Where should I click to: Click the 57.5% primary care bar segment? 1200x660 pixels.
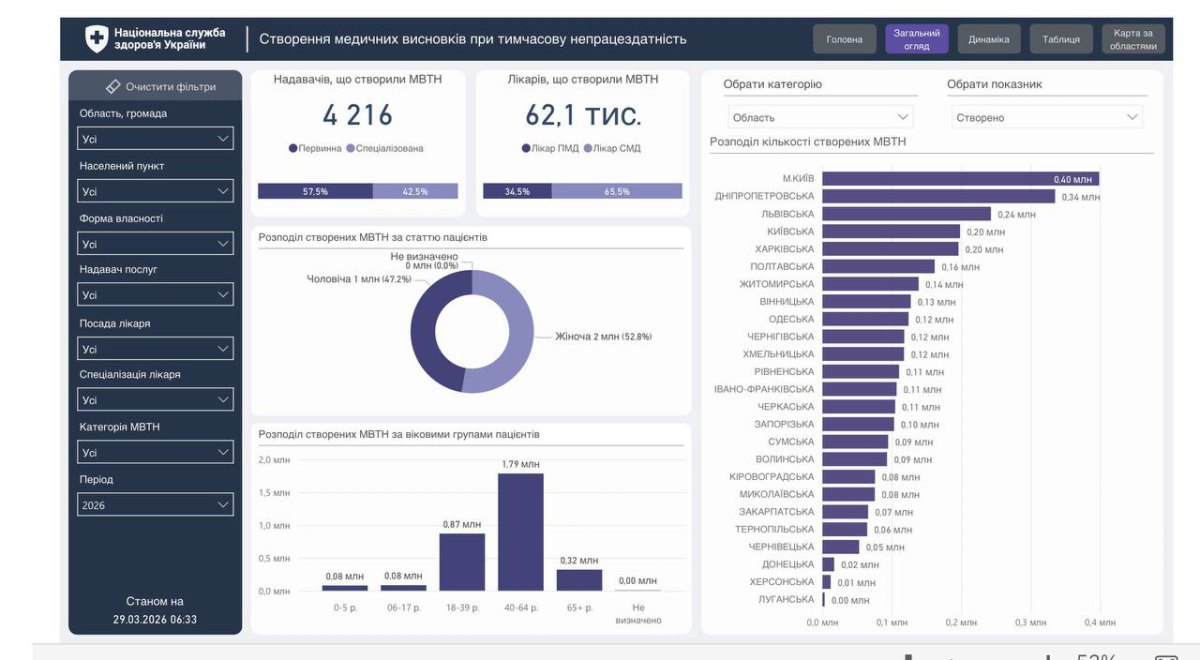pyautogui.click(x=315, y=191)
